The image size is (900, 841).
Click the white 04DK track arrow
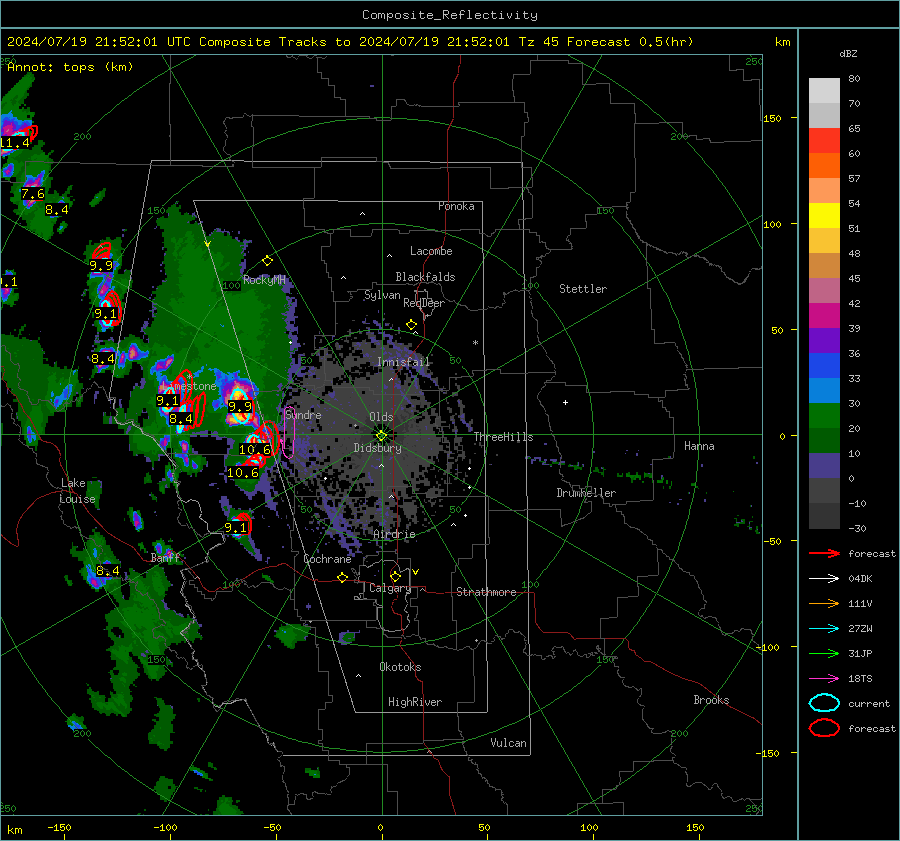(x=824, y=579)
